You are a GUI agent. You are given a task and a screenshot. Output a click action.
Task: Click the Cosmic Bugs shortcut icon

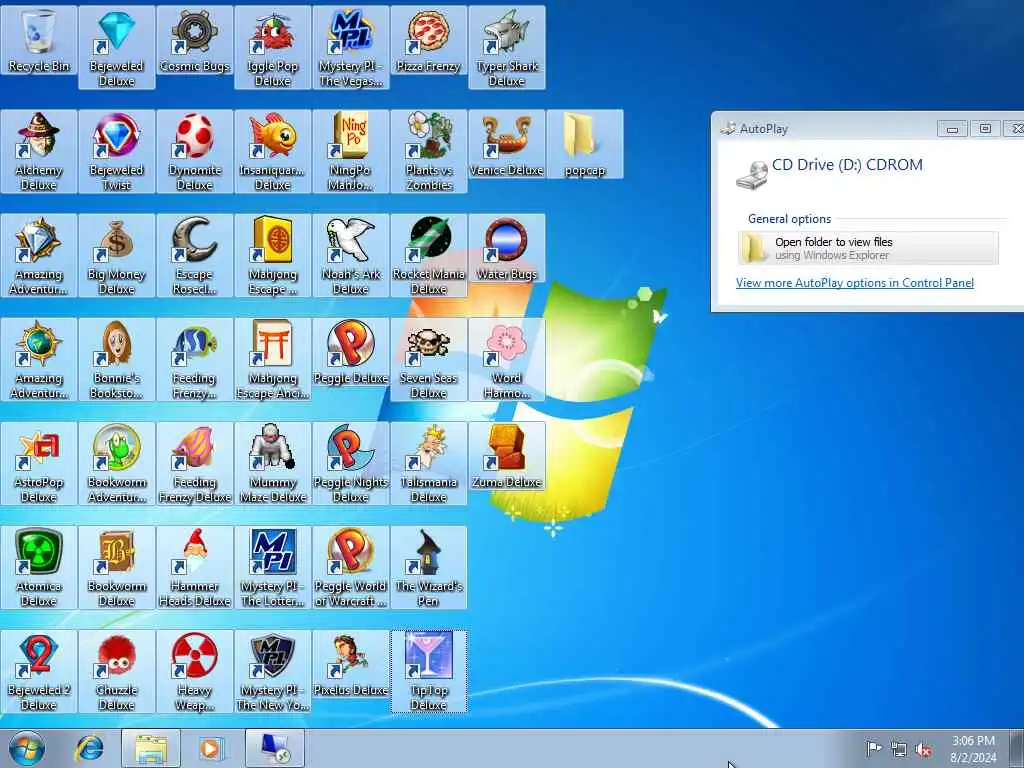click(x=195, y=40)
